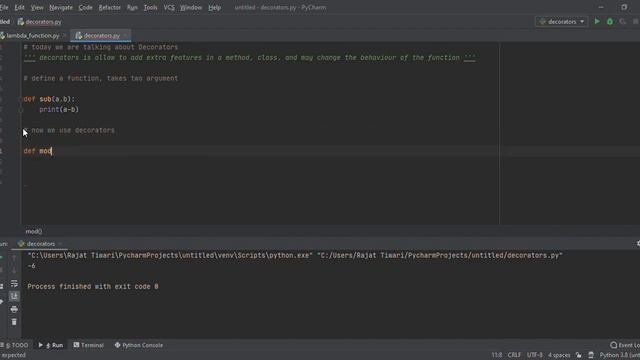Click decorators.py in the navigation breadcrumb

(x=40, y=22)
